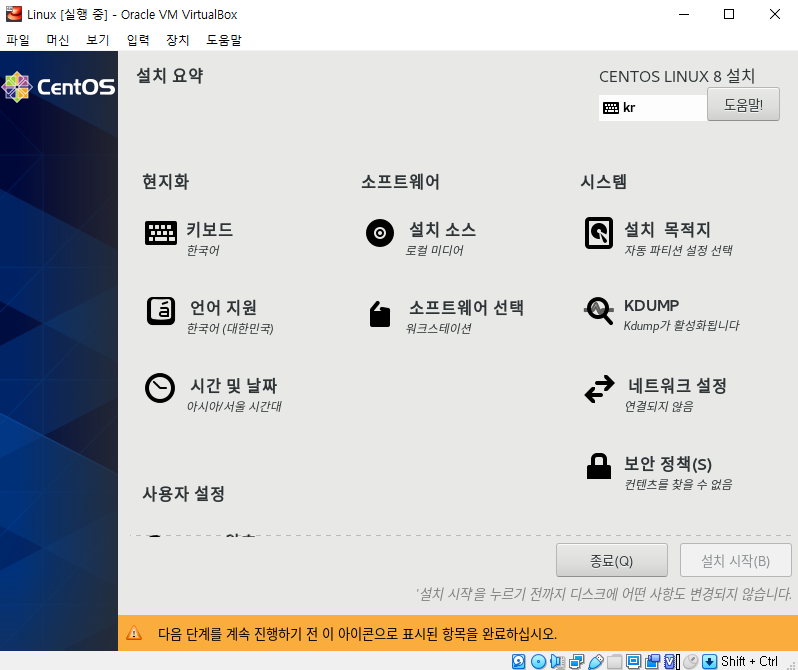
Task: Open the 소프트웨어 선택 package icon
Action: tap(380, 314)
